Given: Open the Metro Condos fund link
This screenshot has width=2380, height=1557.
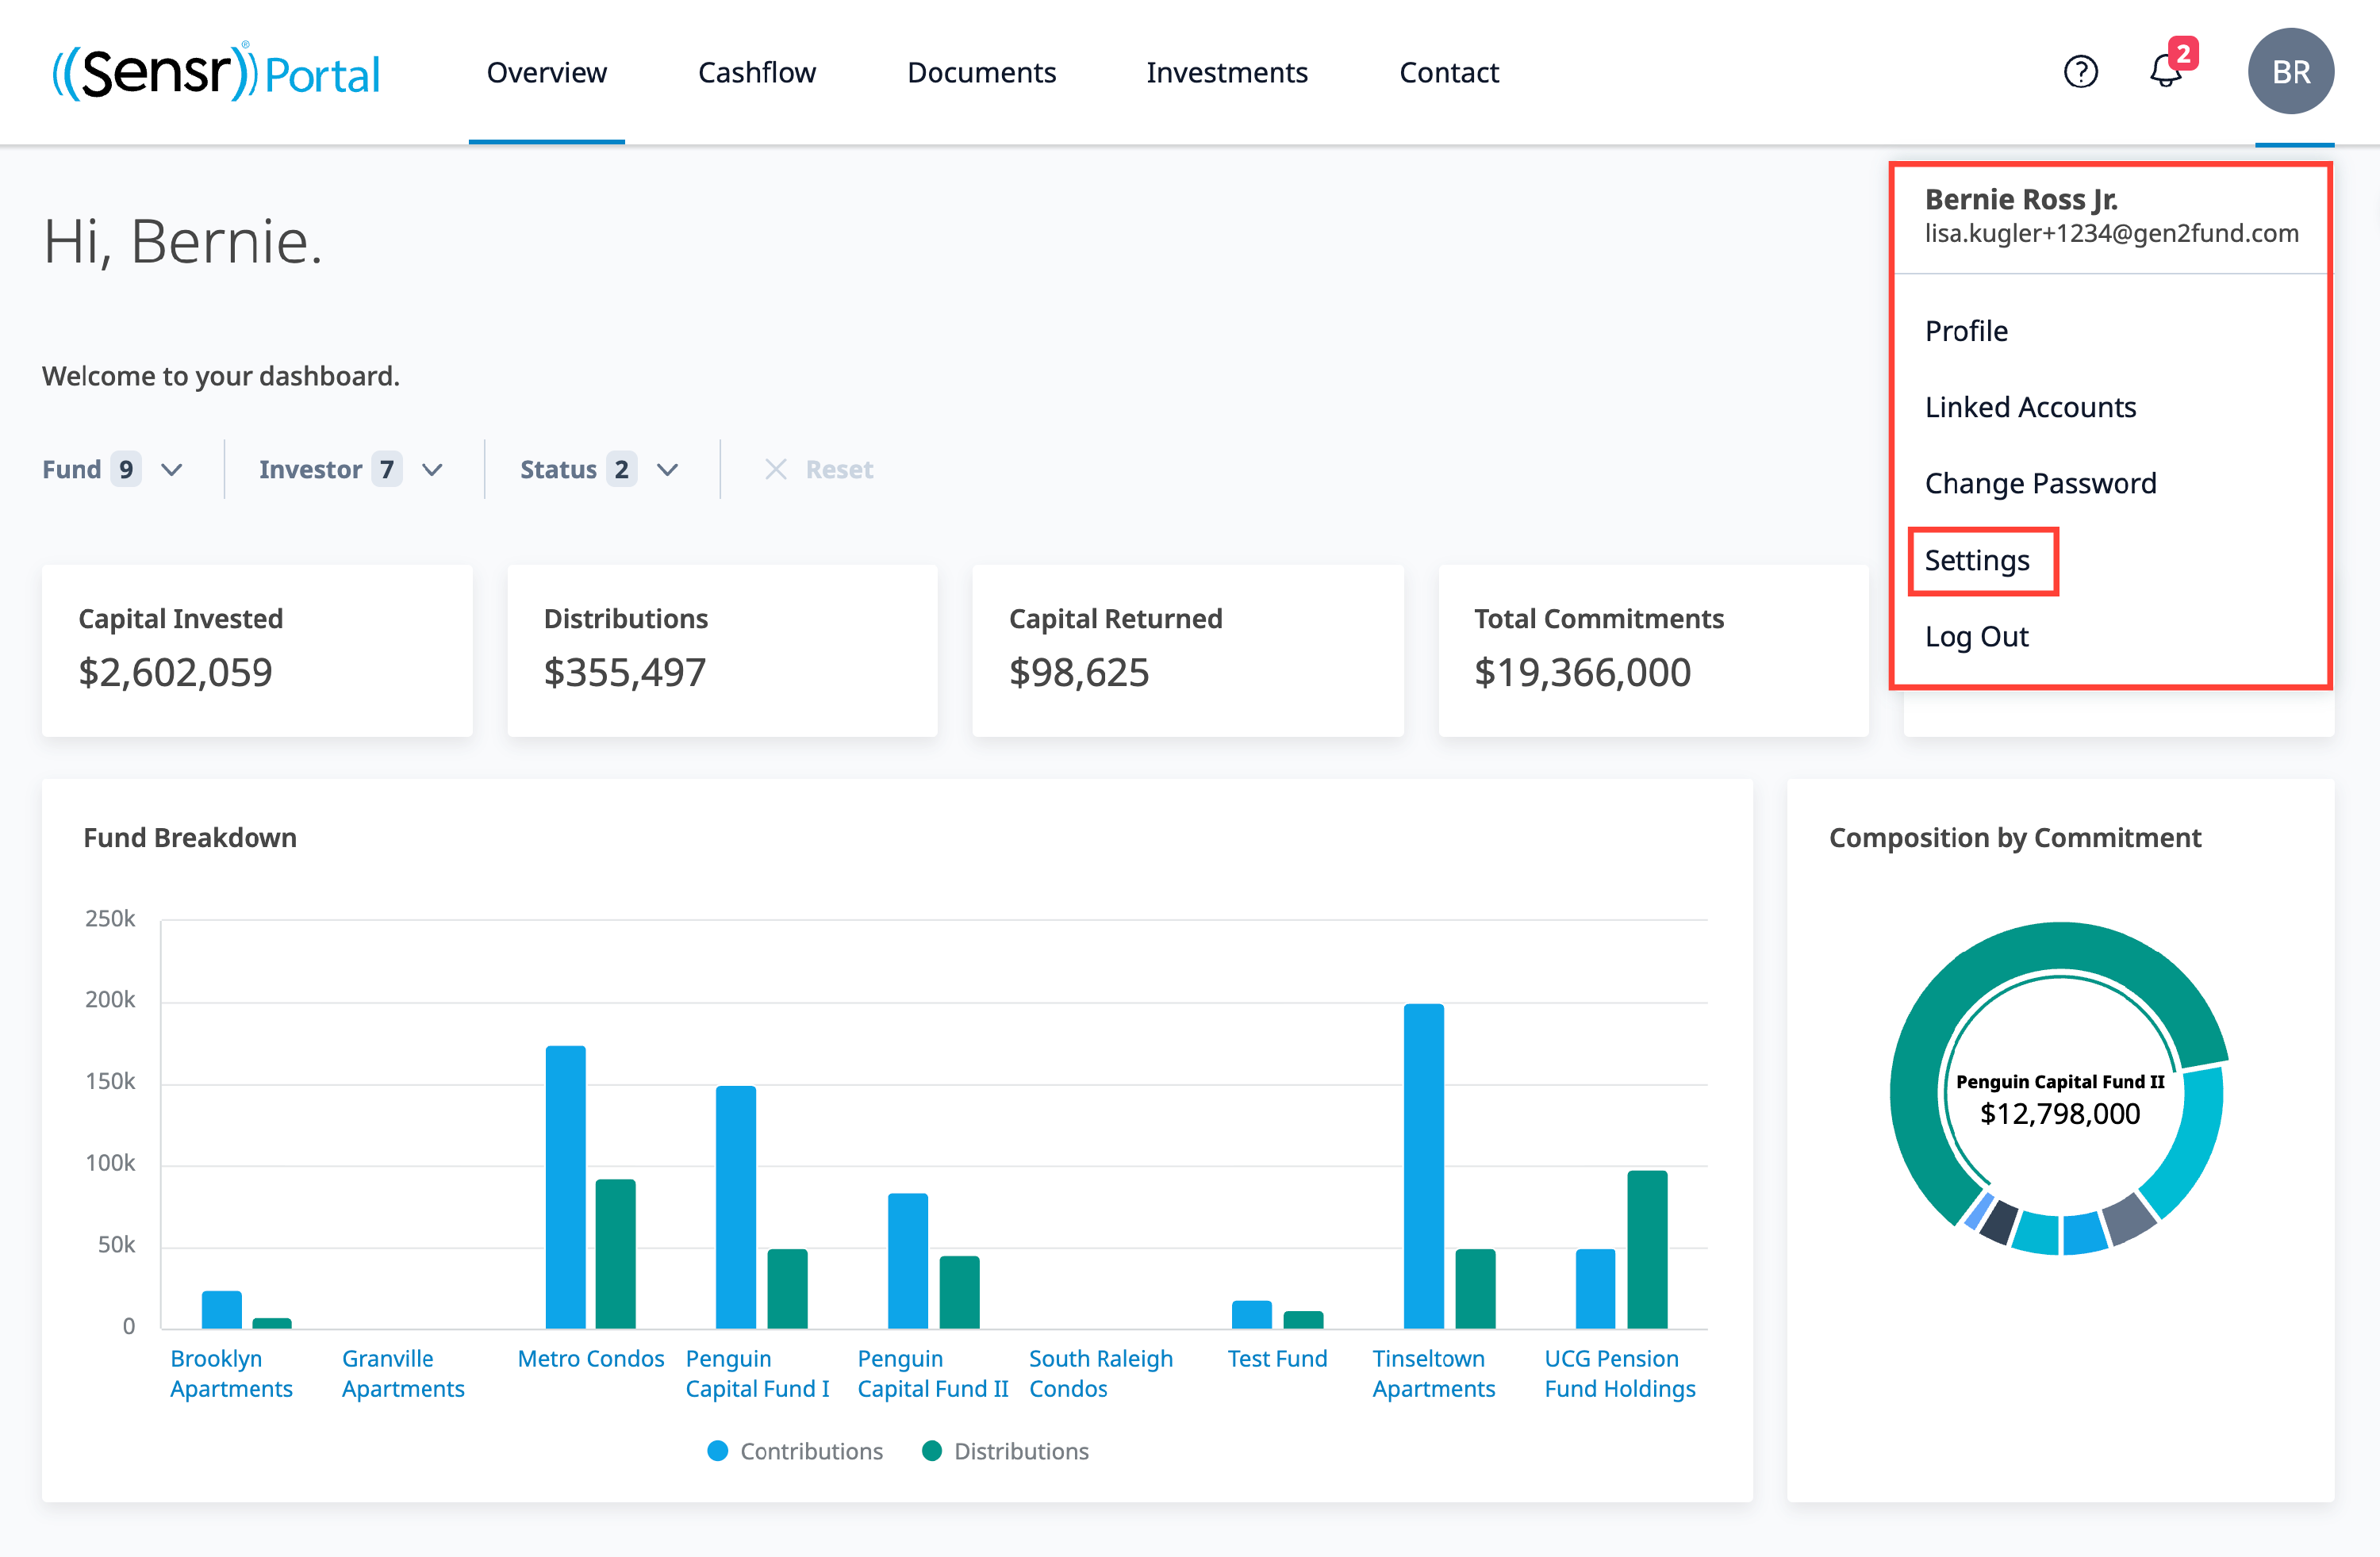Looking at the screenshot, I should click(x=590, y=1358).
